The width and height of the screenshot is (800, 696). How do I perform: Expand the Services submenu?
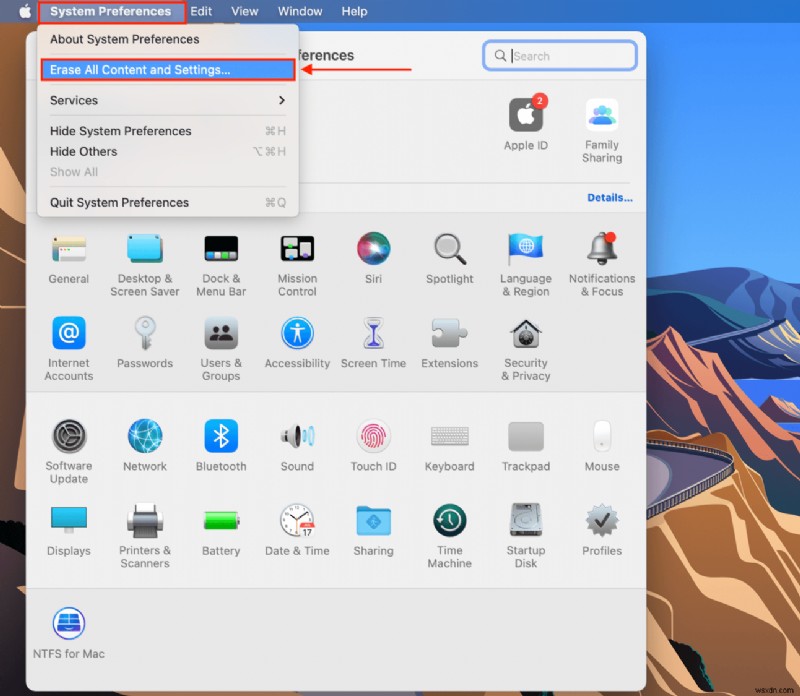pos(73,100)
